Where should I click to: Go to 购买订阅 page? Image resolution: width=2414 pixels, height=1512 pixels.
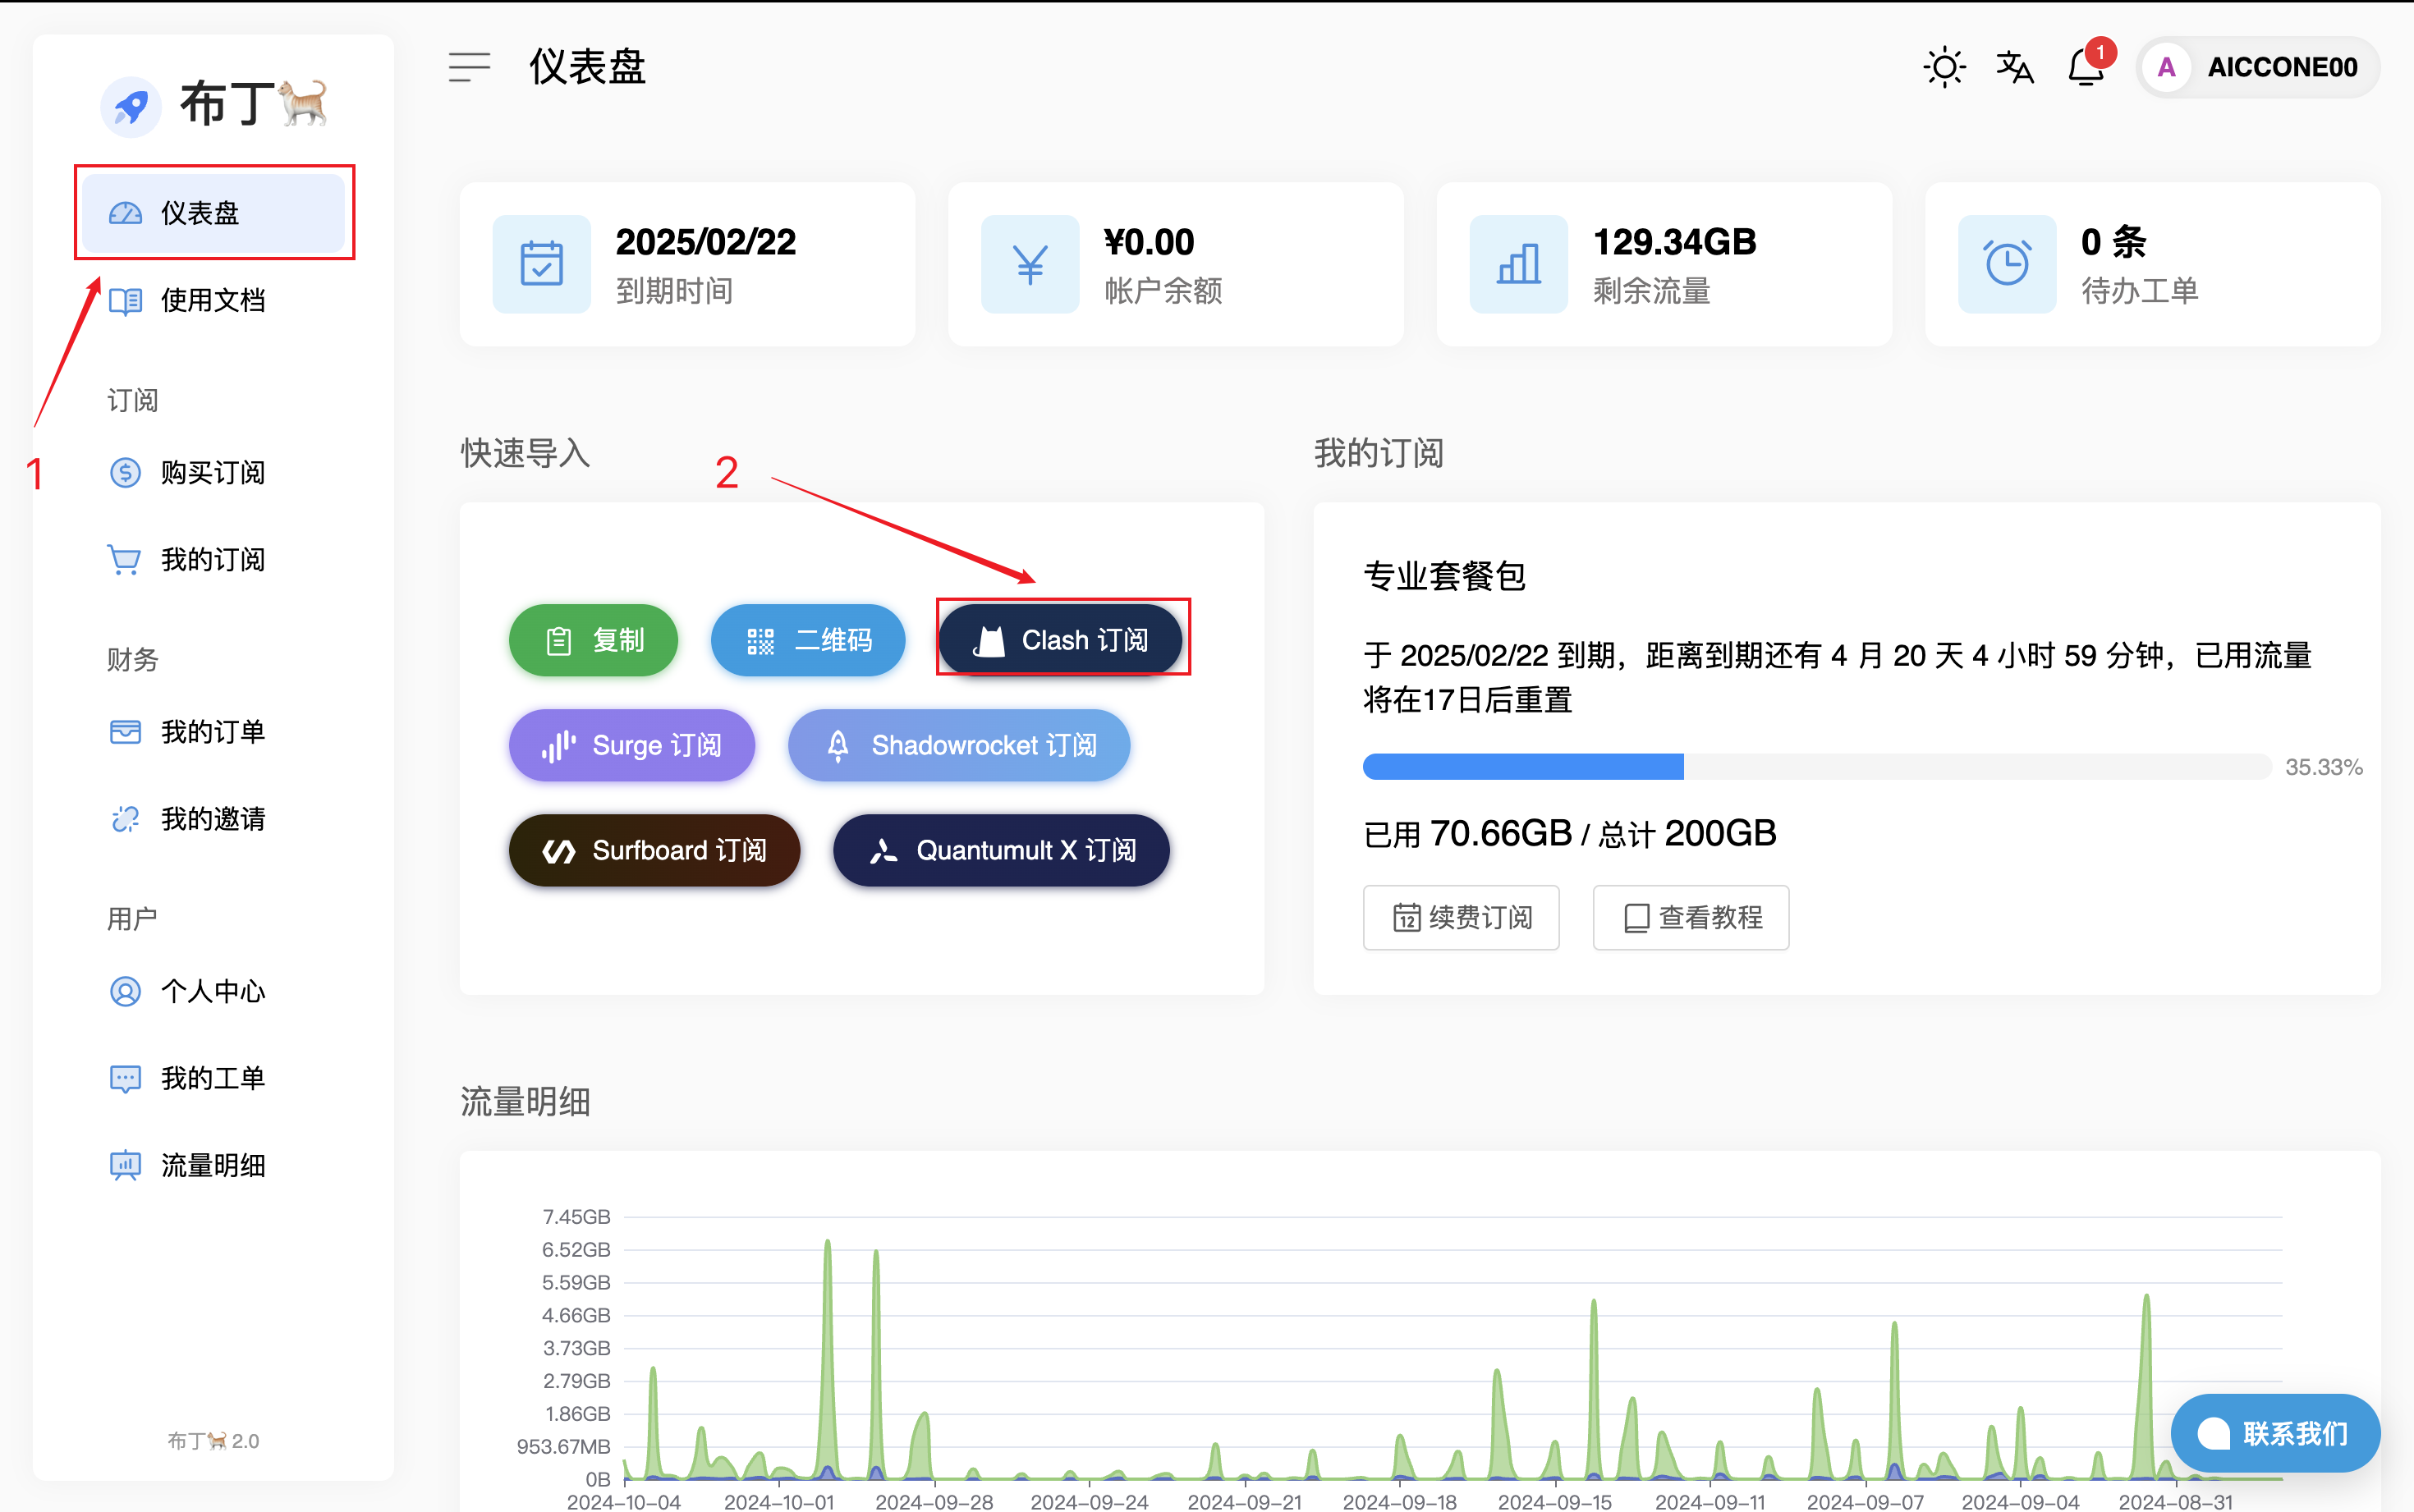[212, 472]
